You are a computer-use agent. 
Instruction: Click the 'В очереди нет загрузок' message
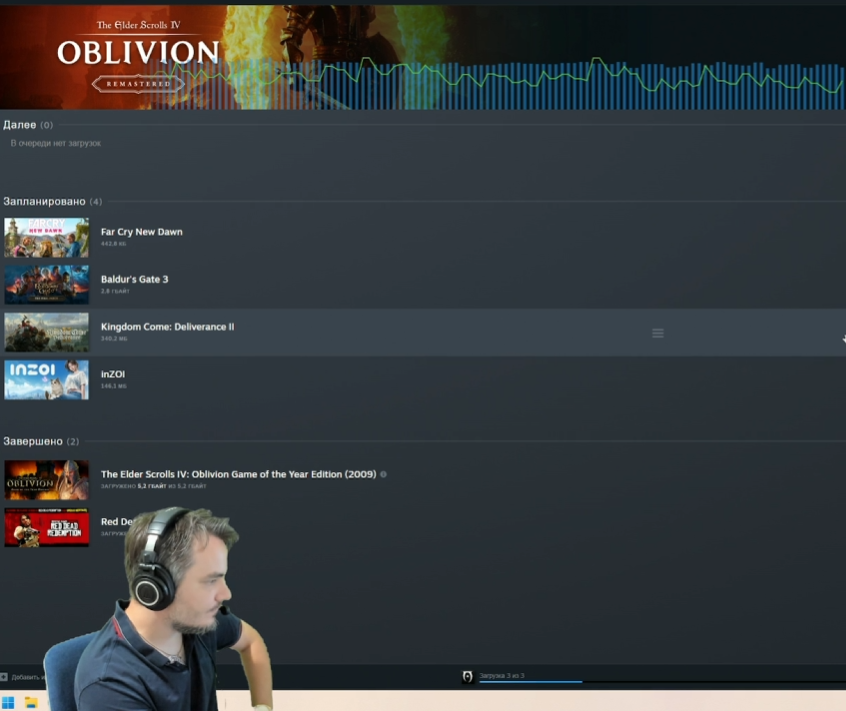[x=56, y=143]
